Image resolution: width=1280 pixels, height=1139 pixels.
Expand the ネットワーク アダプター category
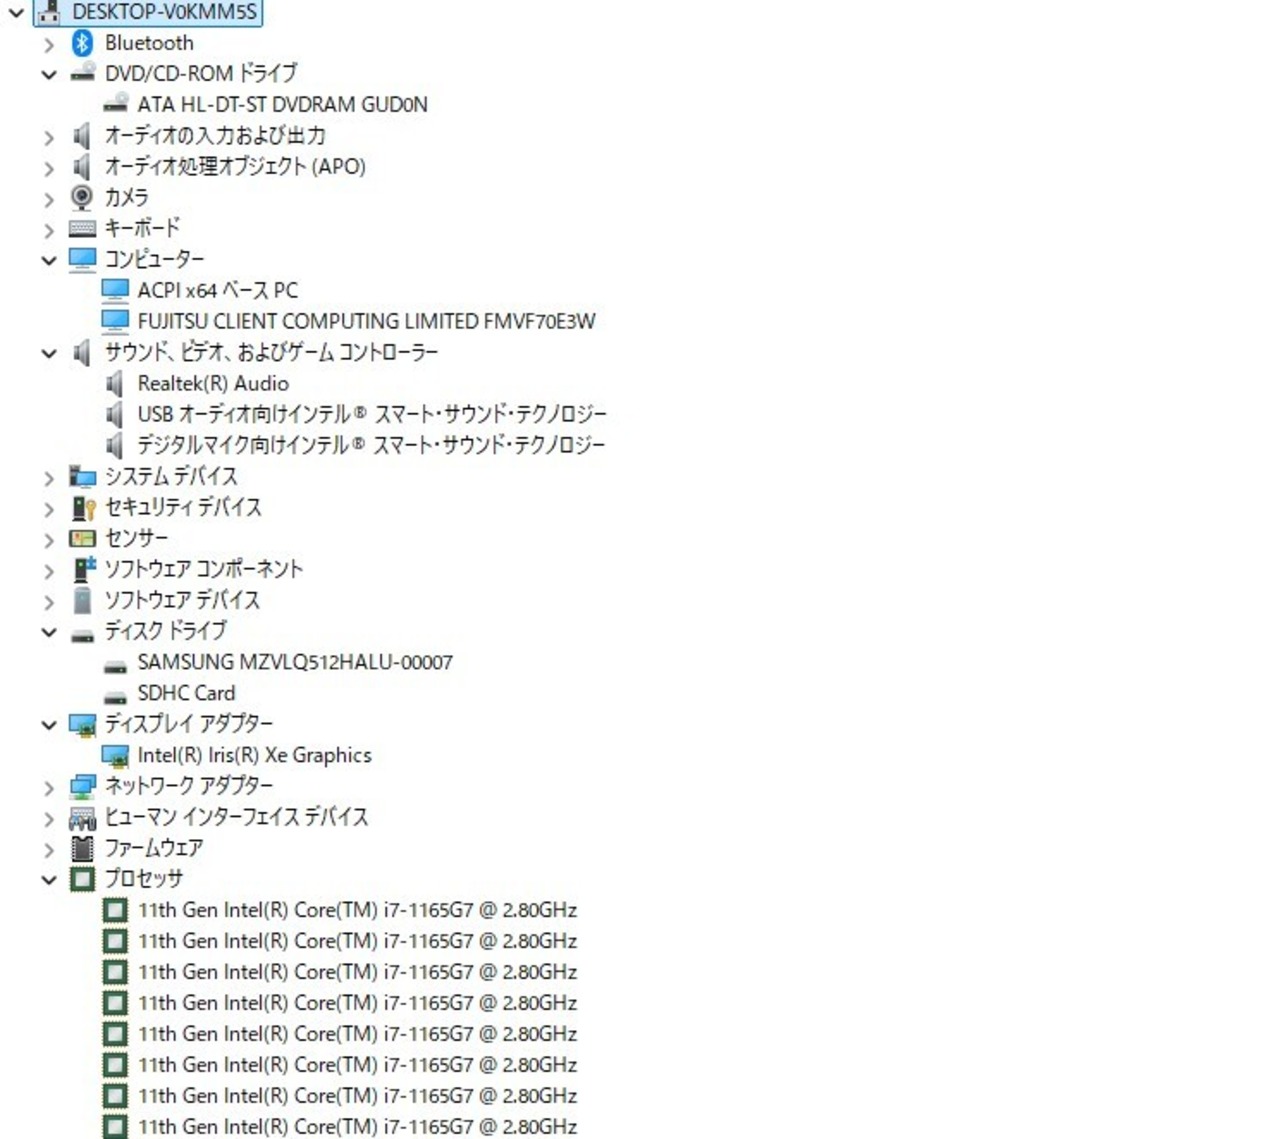(x=49, y=788)
